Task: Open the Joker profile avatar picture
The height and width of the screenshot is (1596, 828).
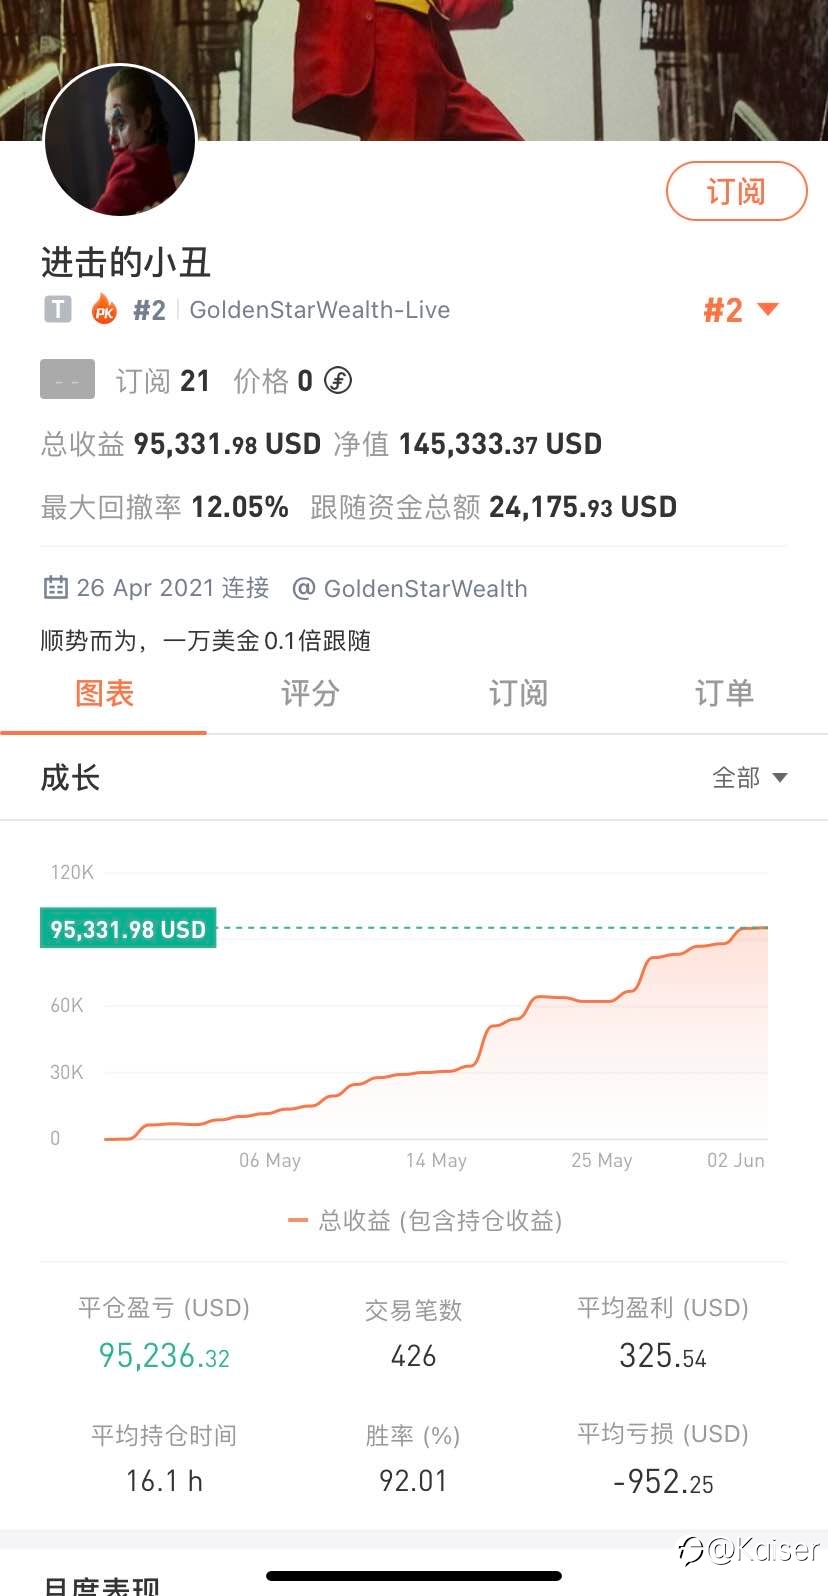Action: (120, 141)
